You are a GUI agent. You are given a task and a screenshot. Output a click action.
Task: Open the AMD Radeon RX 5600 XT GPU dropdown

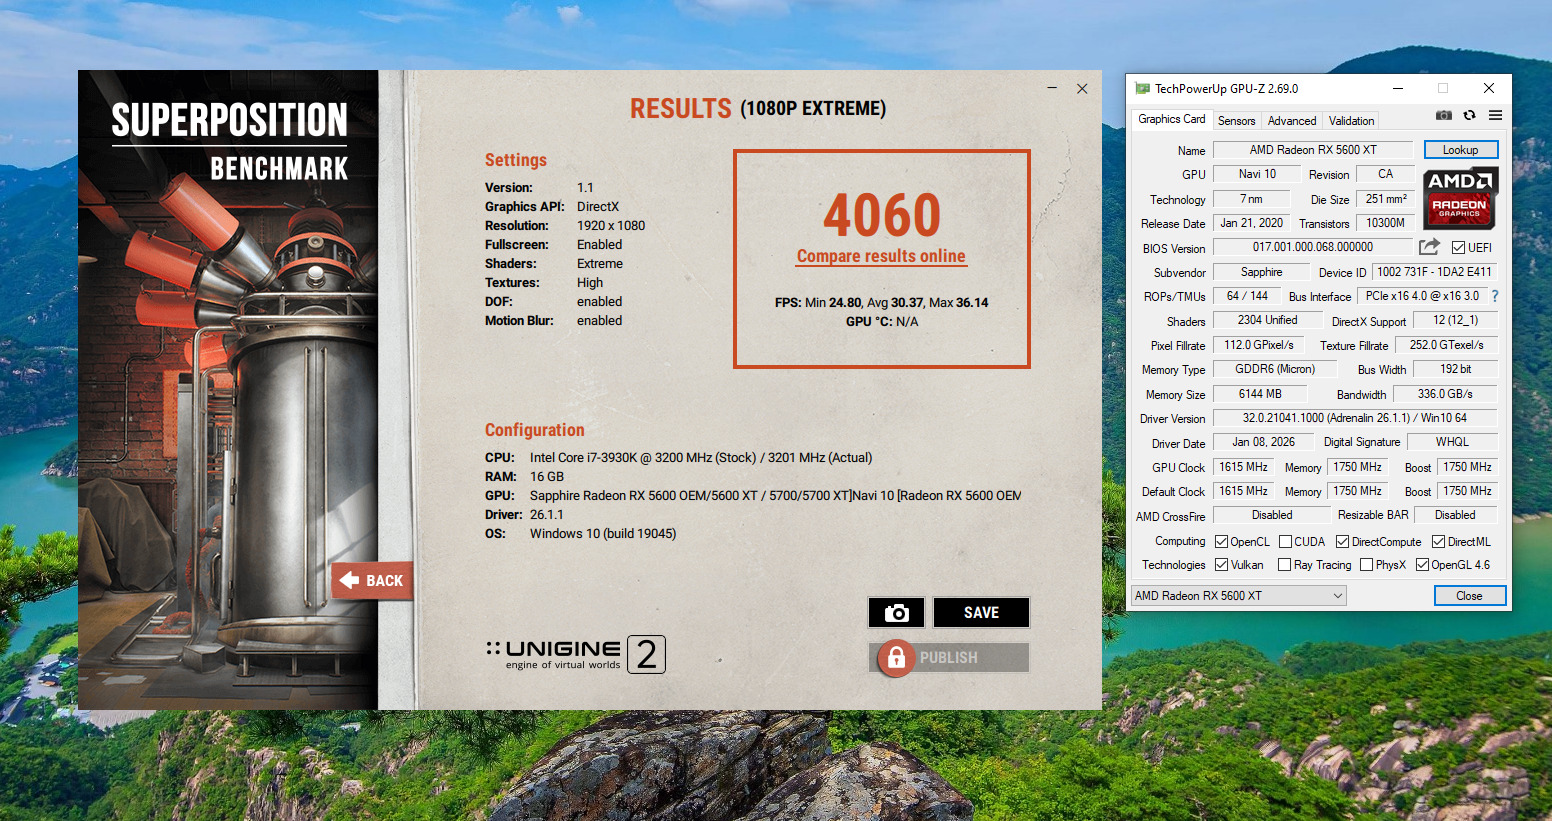[1238, 596]
